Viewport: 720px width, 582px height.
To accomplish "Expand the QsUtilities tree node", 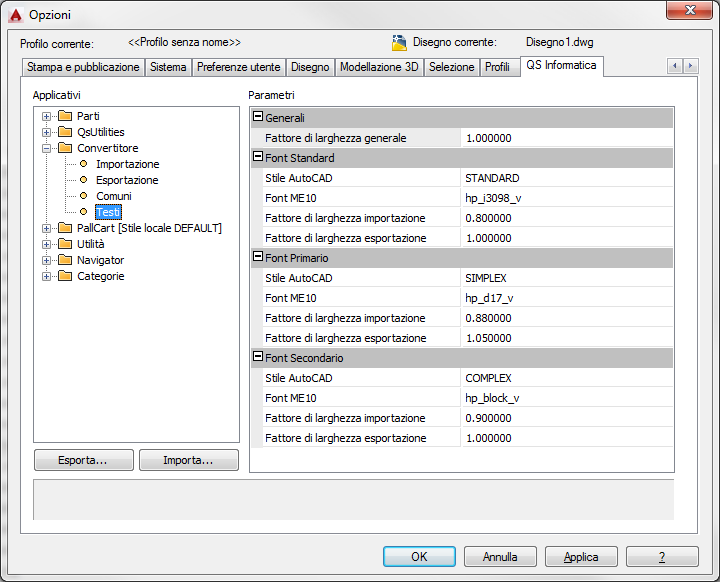I will (46, 132).
